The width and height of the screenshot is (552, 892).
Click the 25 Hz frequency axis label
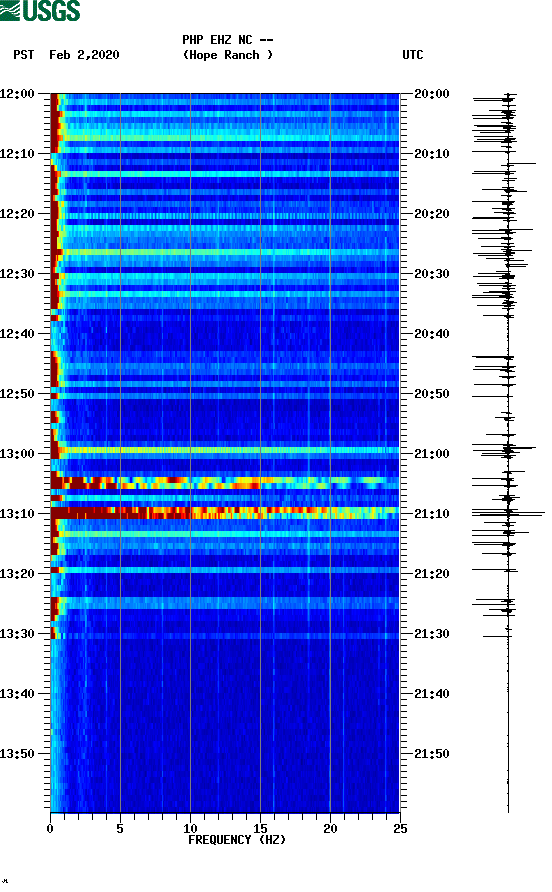point(400,828)
